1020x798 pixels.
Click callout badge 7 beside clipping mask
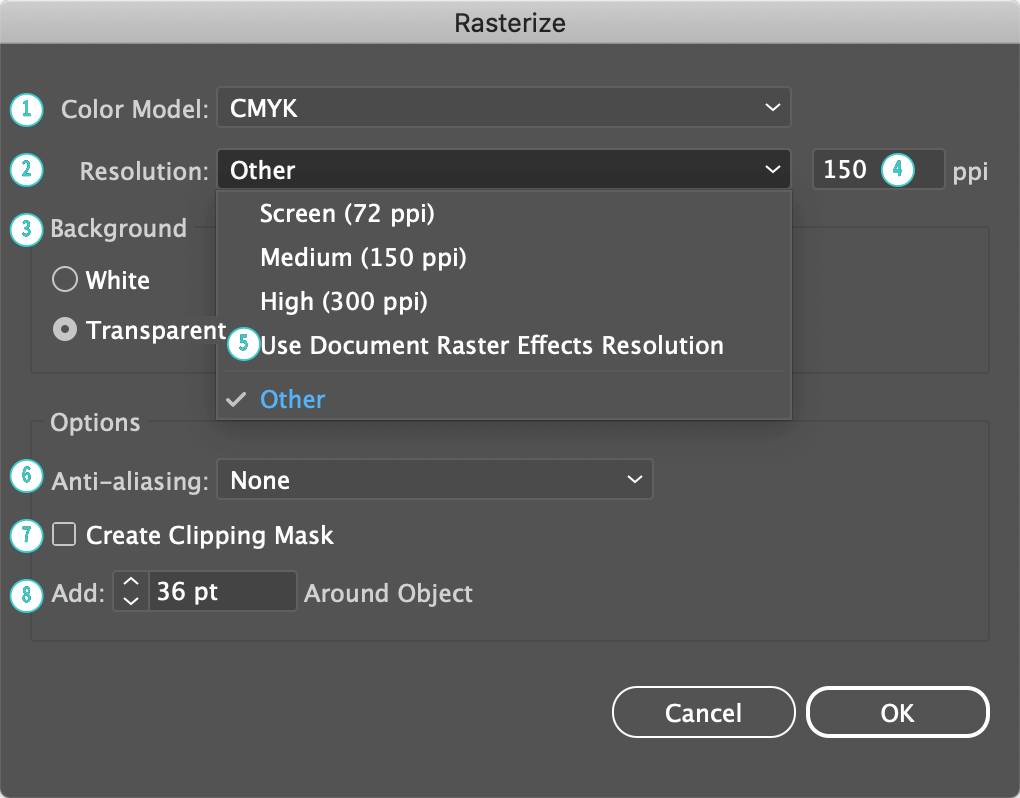[27, 535]
